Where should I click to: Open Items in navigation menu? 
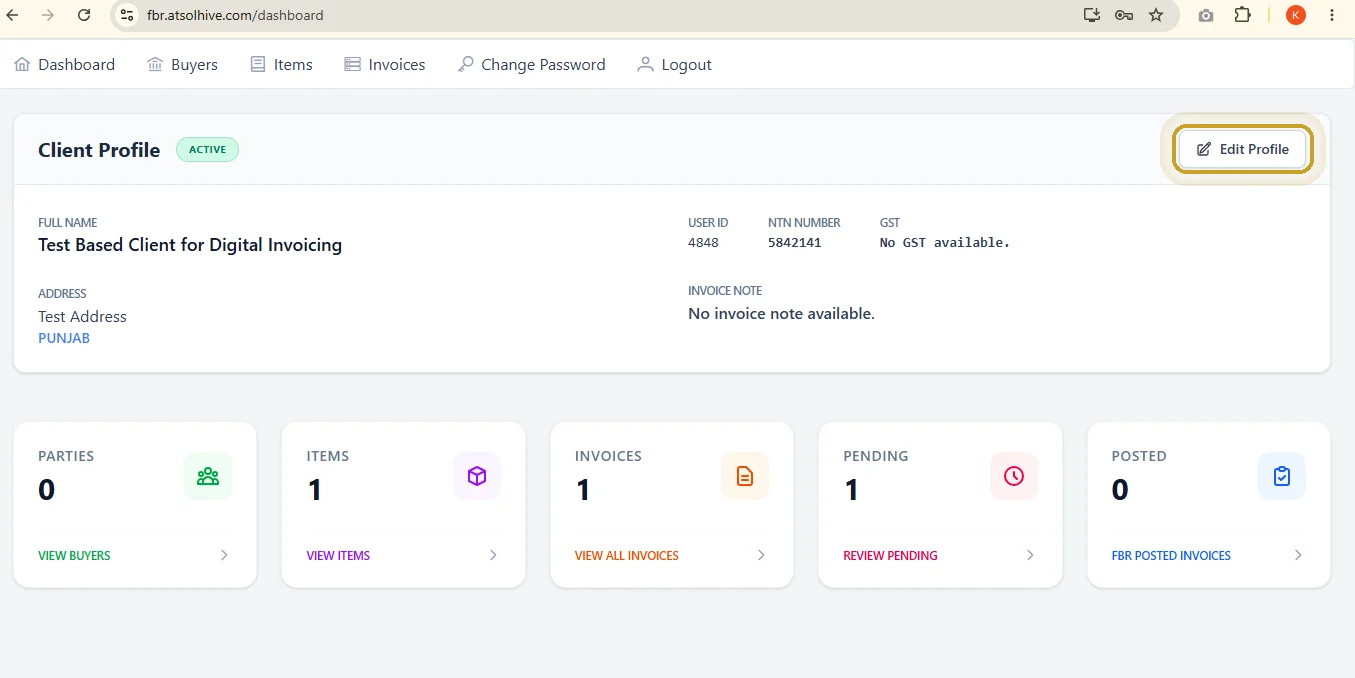pyautogui.click(x=281, y=64)
